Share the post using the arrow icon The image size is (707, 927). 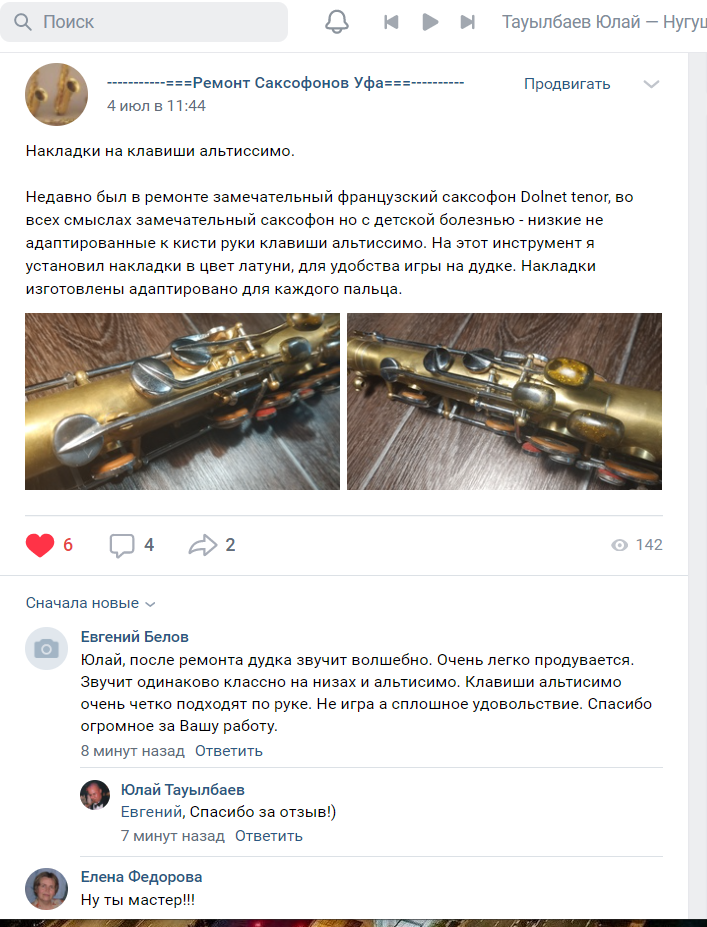pyautogui.click(x=203, y=545)
